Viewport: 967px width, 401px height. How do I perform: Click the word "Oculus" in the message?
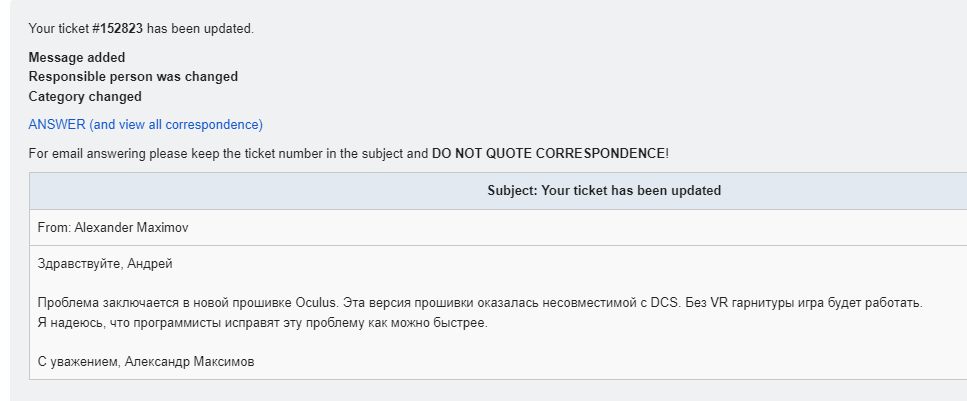(x=316, y=303)
